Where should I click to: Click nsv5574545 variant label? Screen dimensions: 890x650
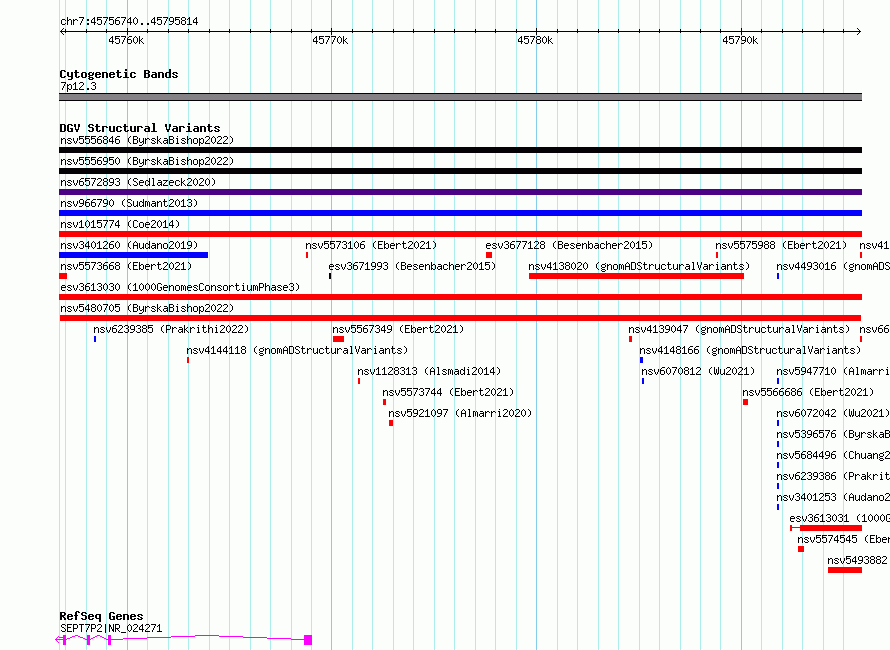(843, 539)
